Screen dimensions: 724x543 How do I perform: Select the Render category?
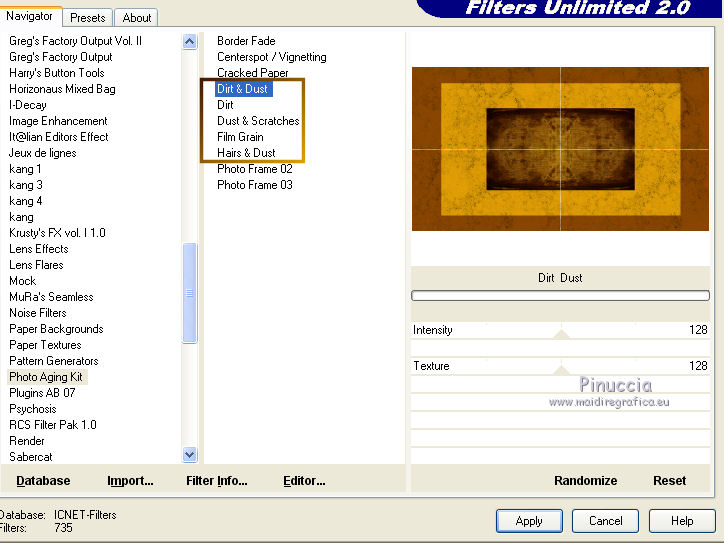click(x=27, y=441)
